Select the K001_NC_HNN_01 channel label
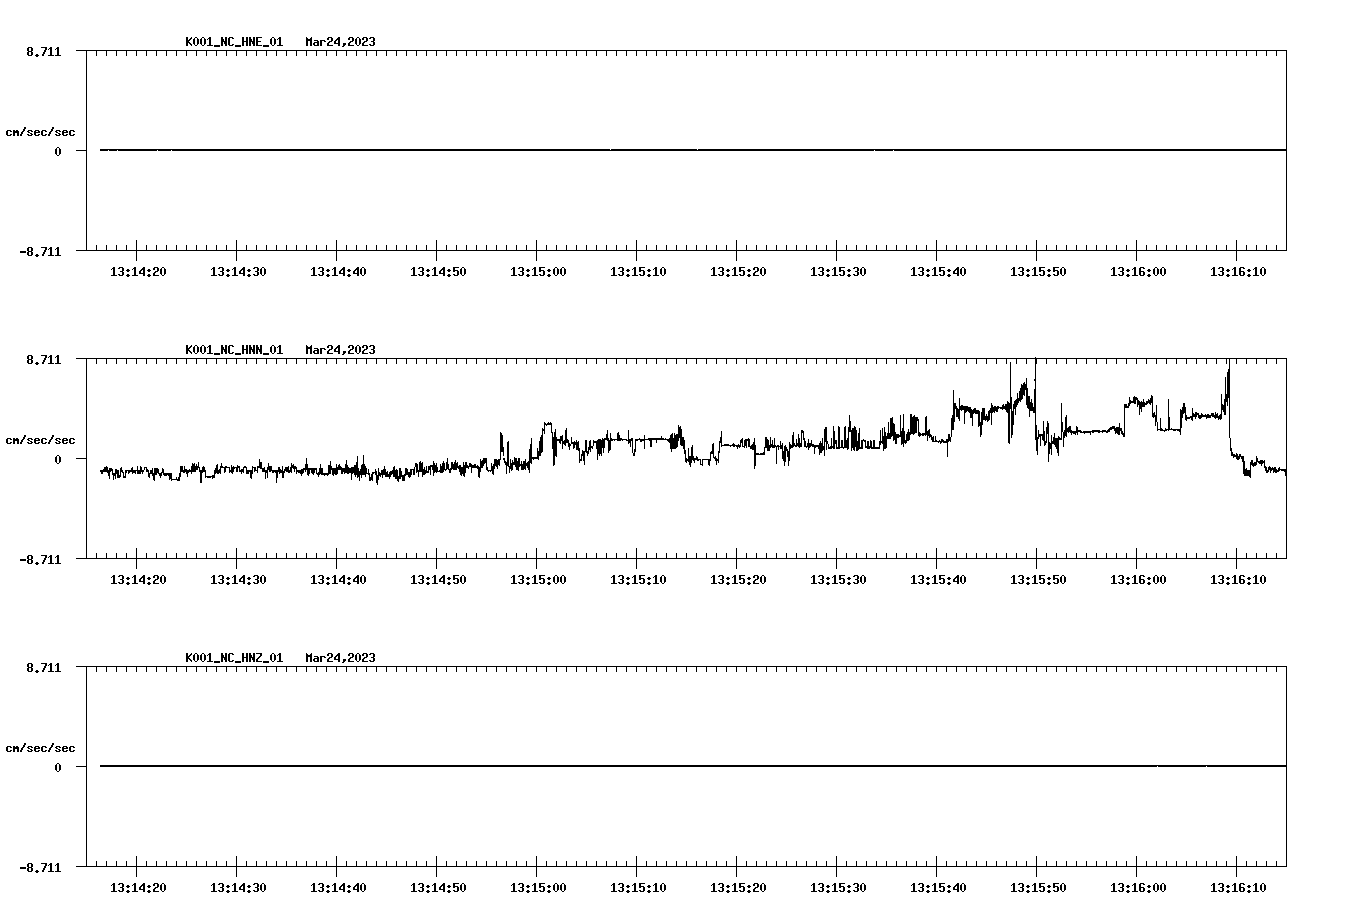1358x924 pixels. 232,350
